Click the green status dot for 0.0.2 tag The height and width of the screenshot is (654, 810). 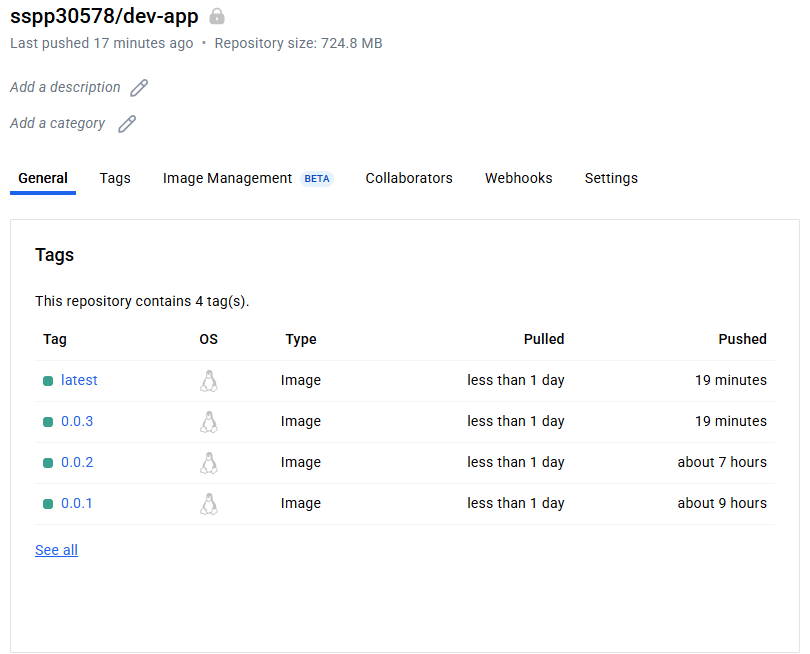48,463
